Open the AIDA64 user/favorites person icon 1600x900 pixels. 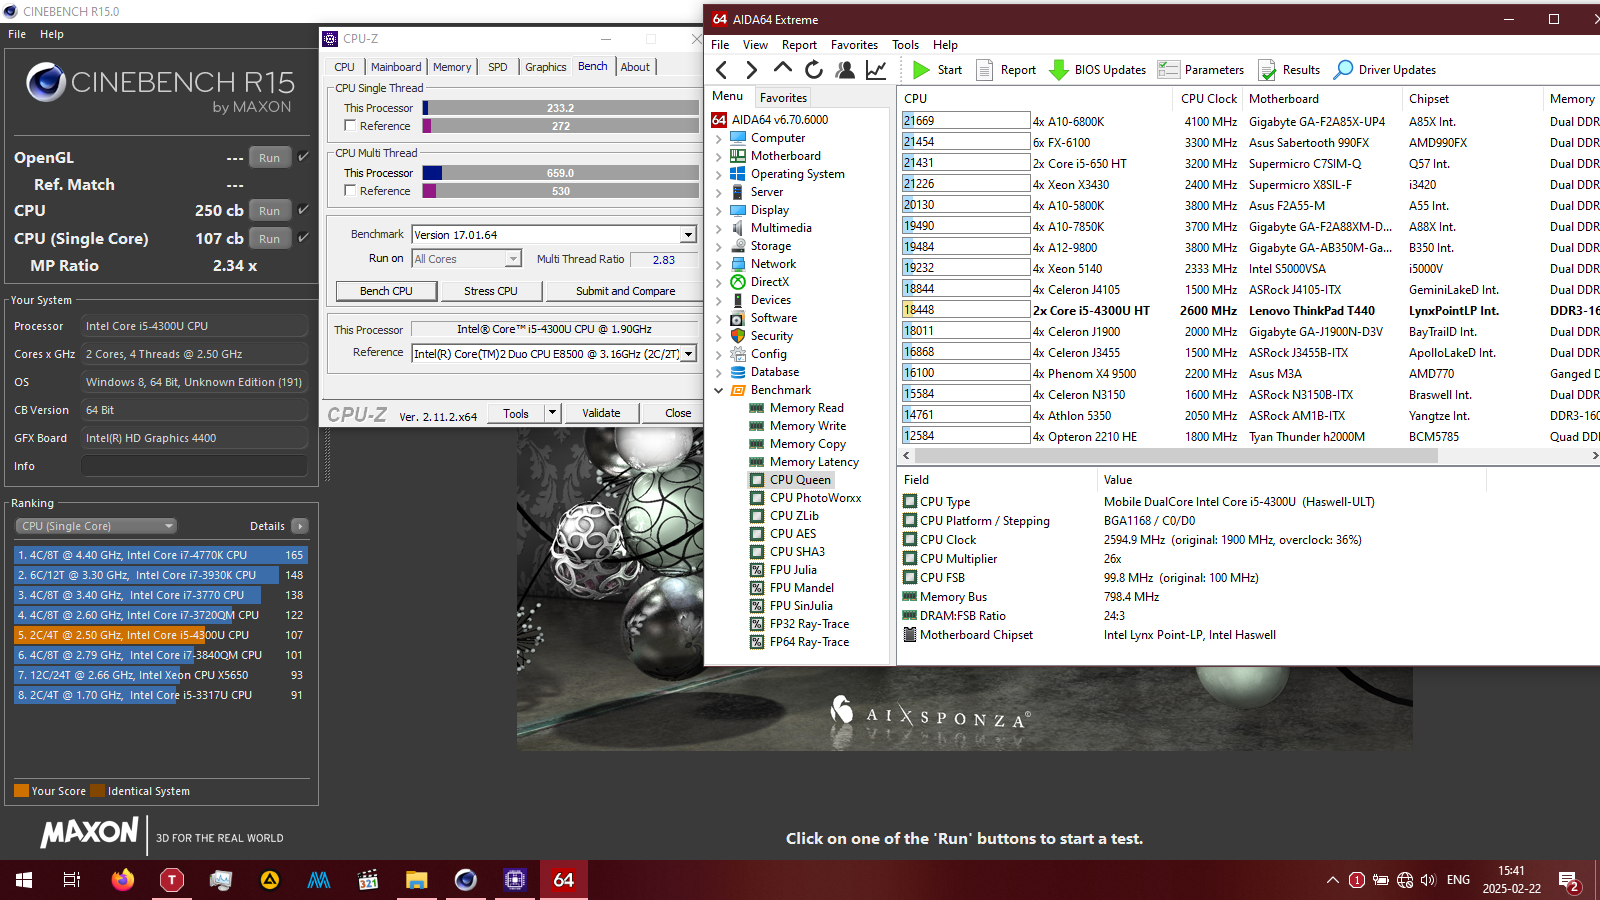845,70
